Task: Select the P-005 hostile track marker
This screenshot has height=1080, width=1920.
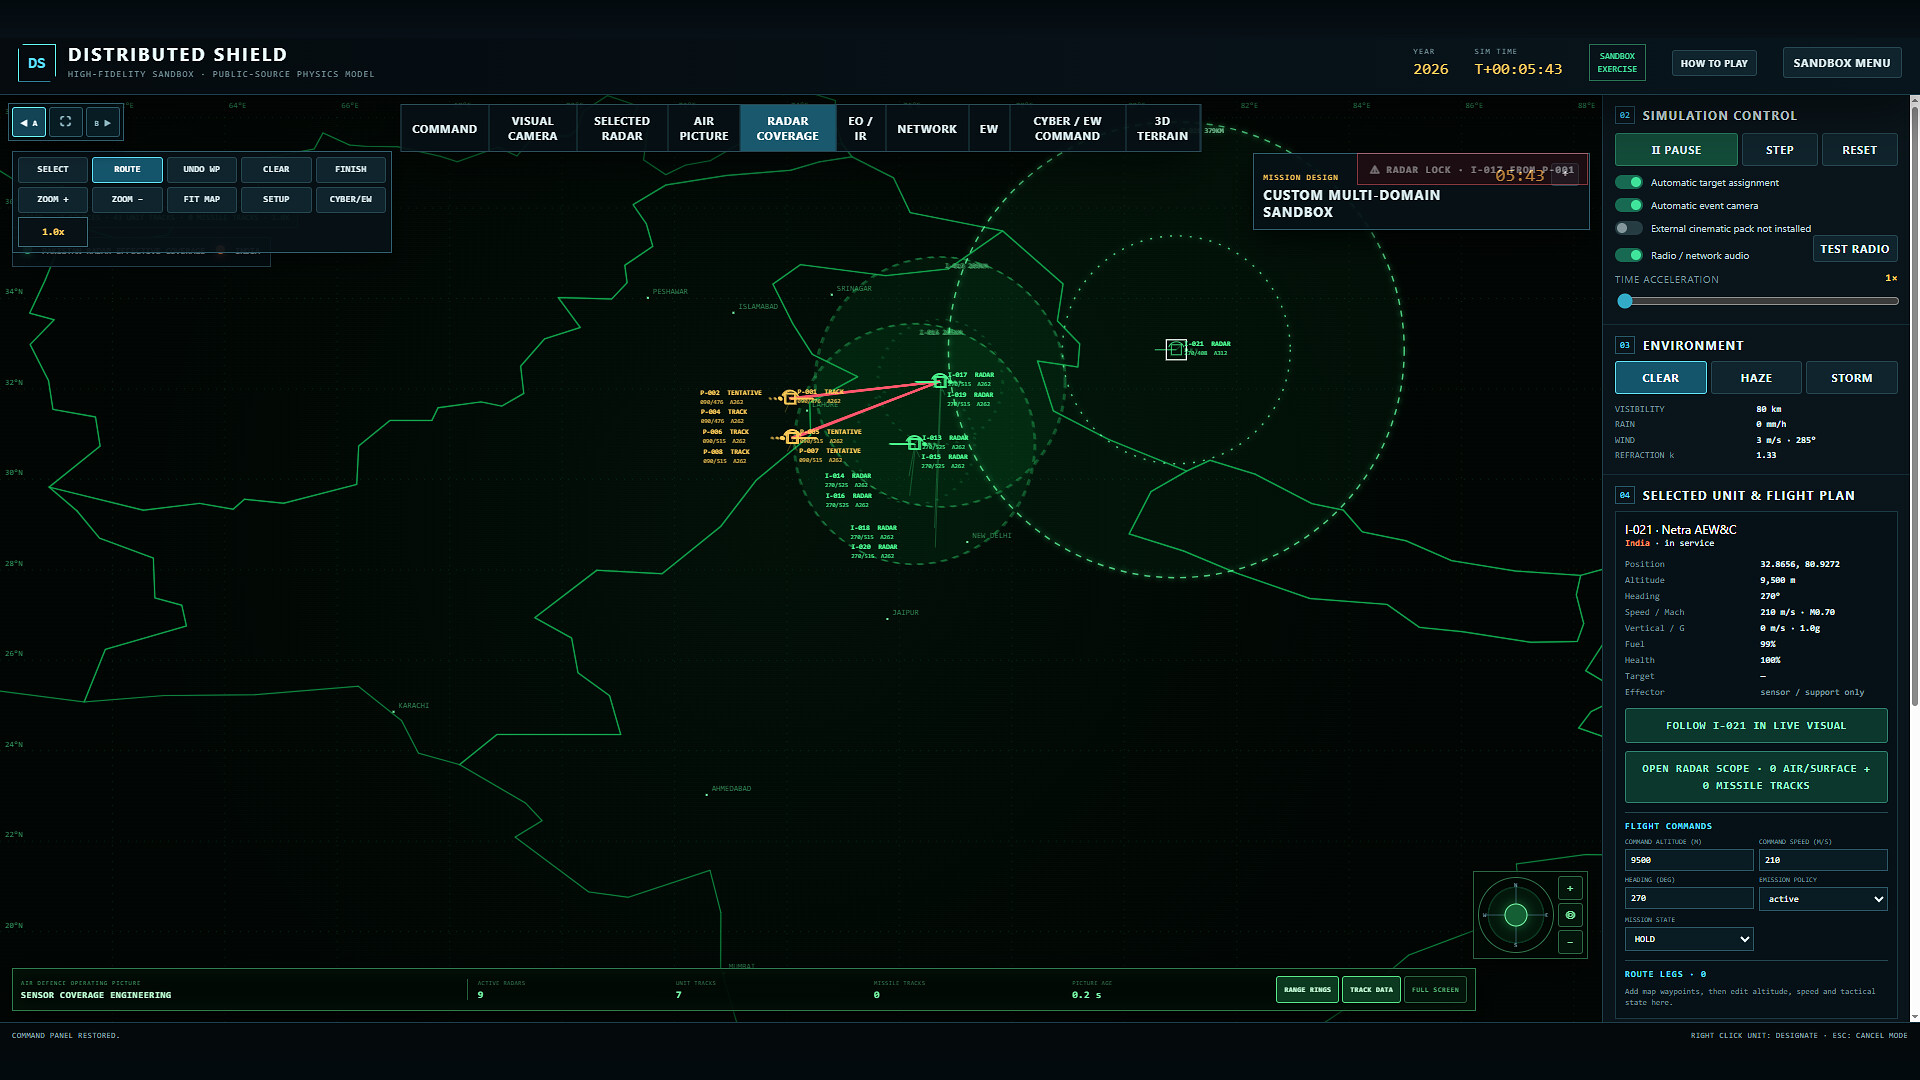Action: 792,437
